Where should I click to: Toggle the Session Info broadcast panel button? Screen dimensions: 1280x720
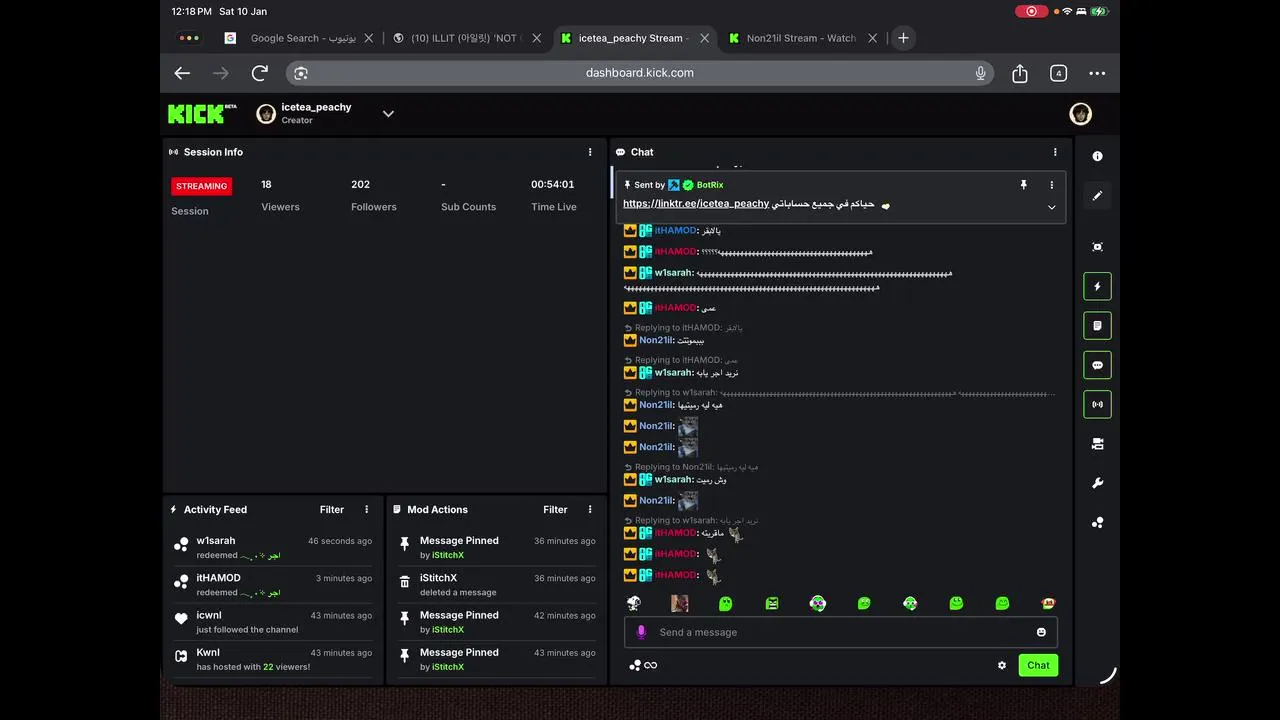click(1097, 405)
